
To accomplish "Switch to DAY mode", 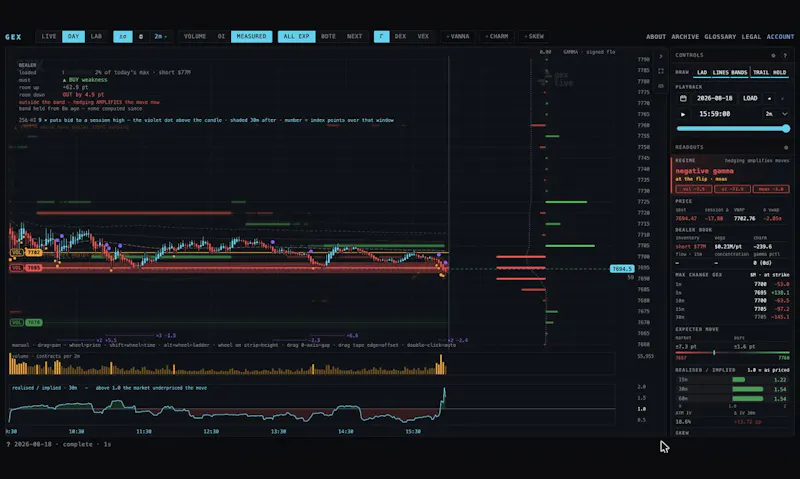I will [73, 36].
